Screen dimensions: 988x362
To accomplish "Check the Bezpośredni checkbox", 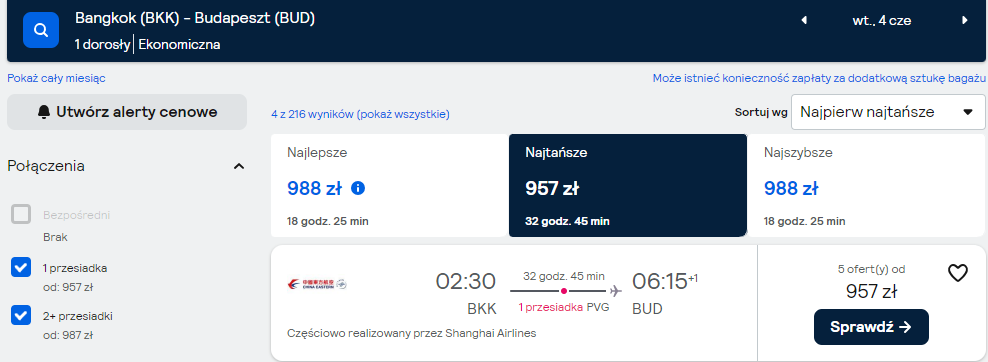I will tap(21, 215).
